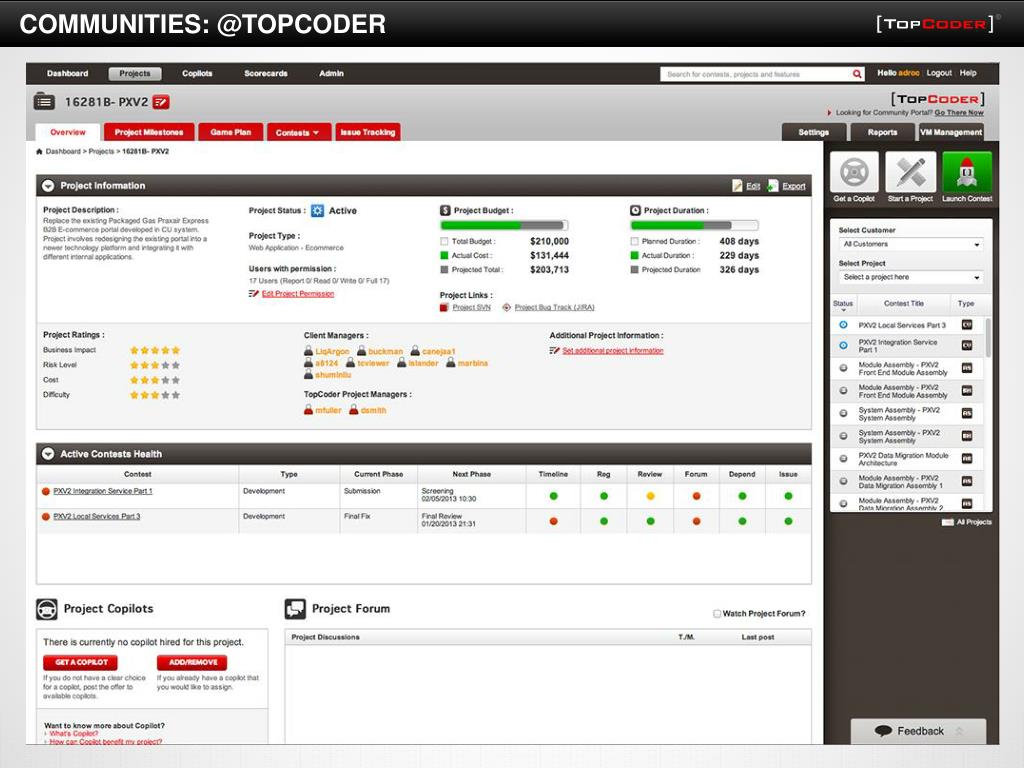Click the status icon of PXV2 Integration Service Part 1 in sidebar
This screenshot has height=768, width=1024.
click(x=843, y=345)
